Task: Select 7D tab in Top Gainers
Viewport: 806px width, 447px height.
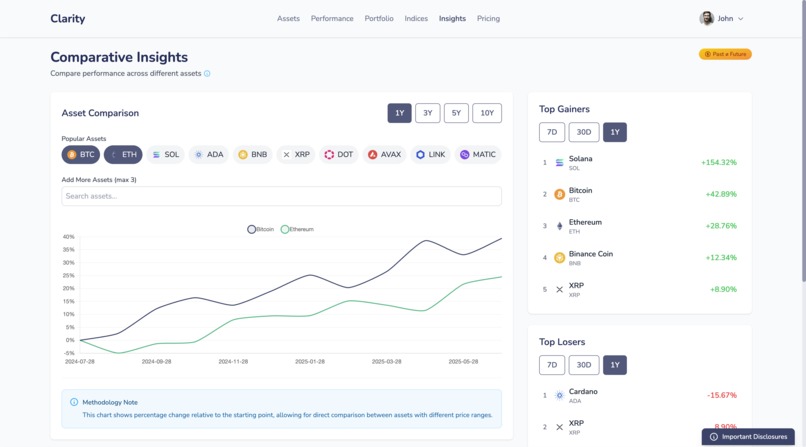Action: point(552,132)
